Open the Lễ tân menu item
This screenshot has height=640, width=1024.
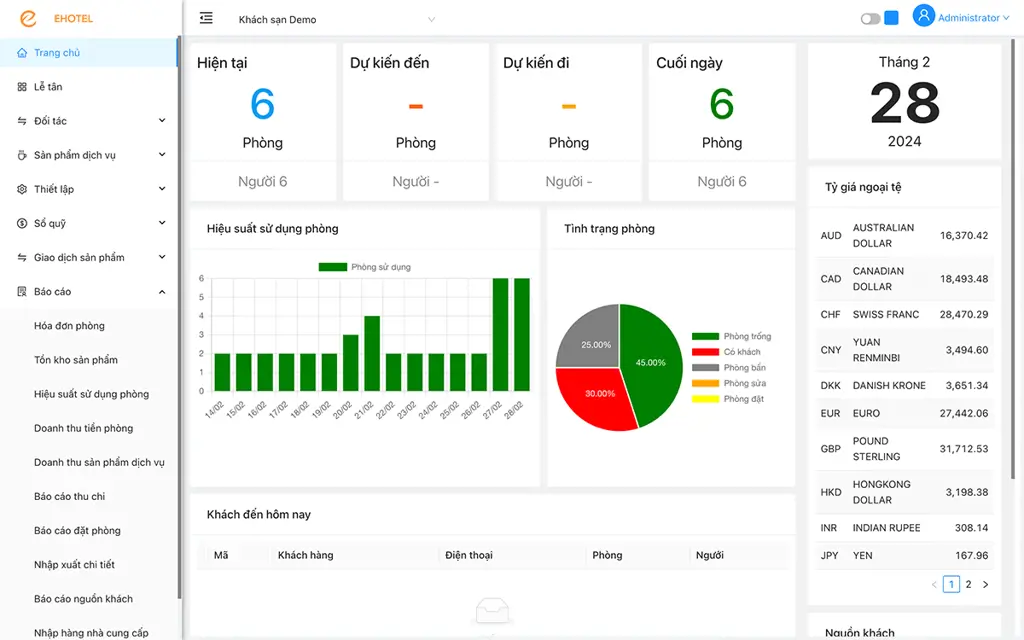(x=88, y=87)
